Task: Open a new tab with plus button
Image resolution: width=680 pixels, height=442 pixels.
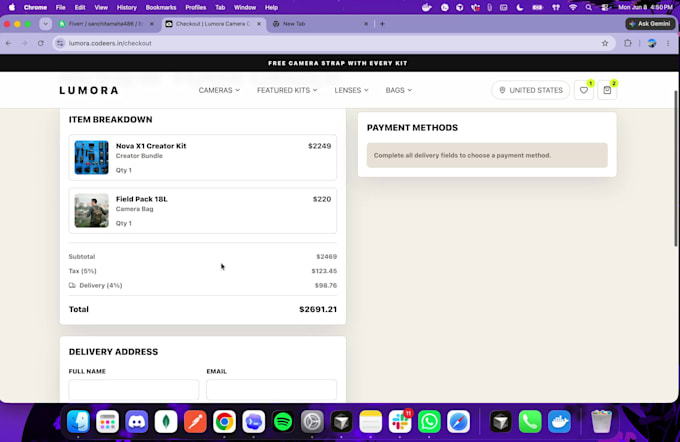Action: [382, 24]
